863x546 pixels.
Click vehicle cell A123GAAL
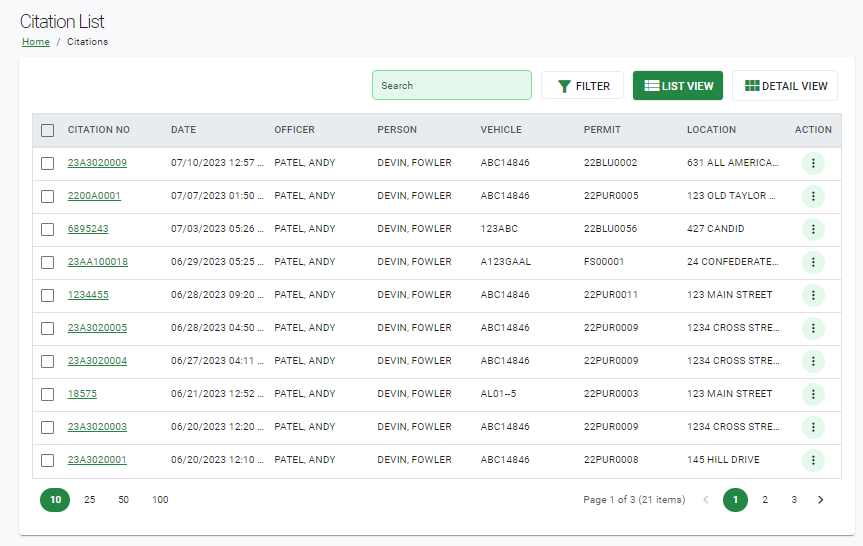tap(505, 262)
